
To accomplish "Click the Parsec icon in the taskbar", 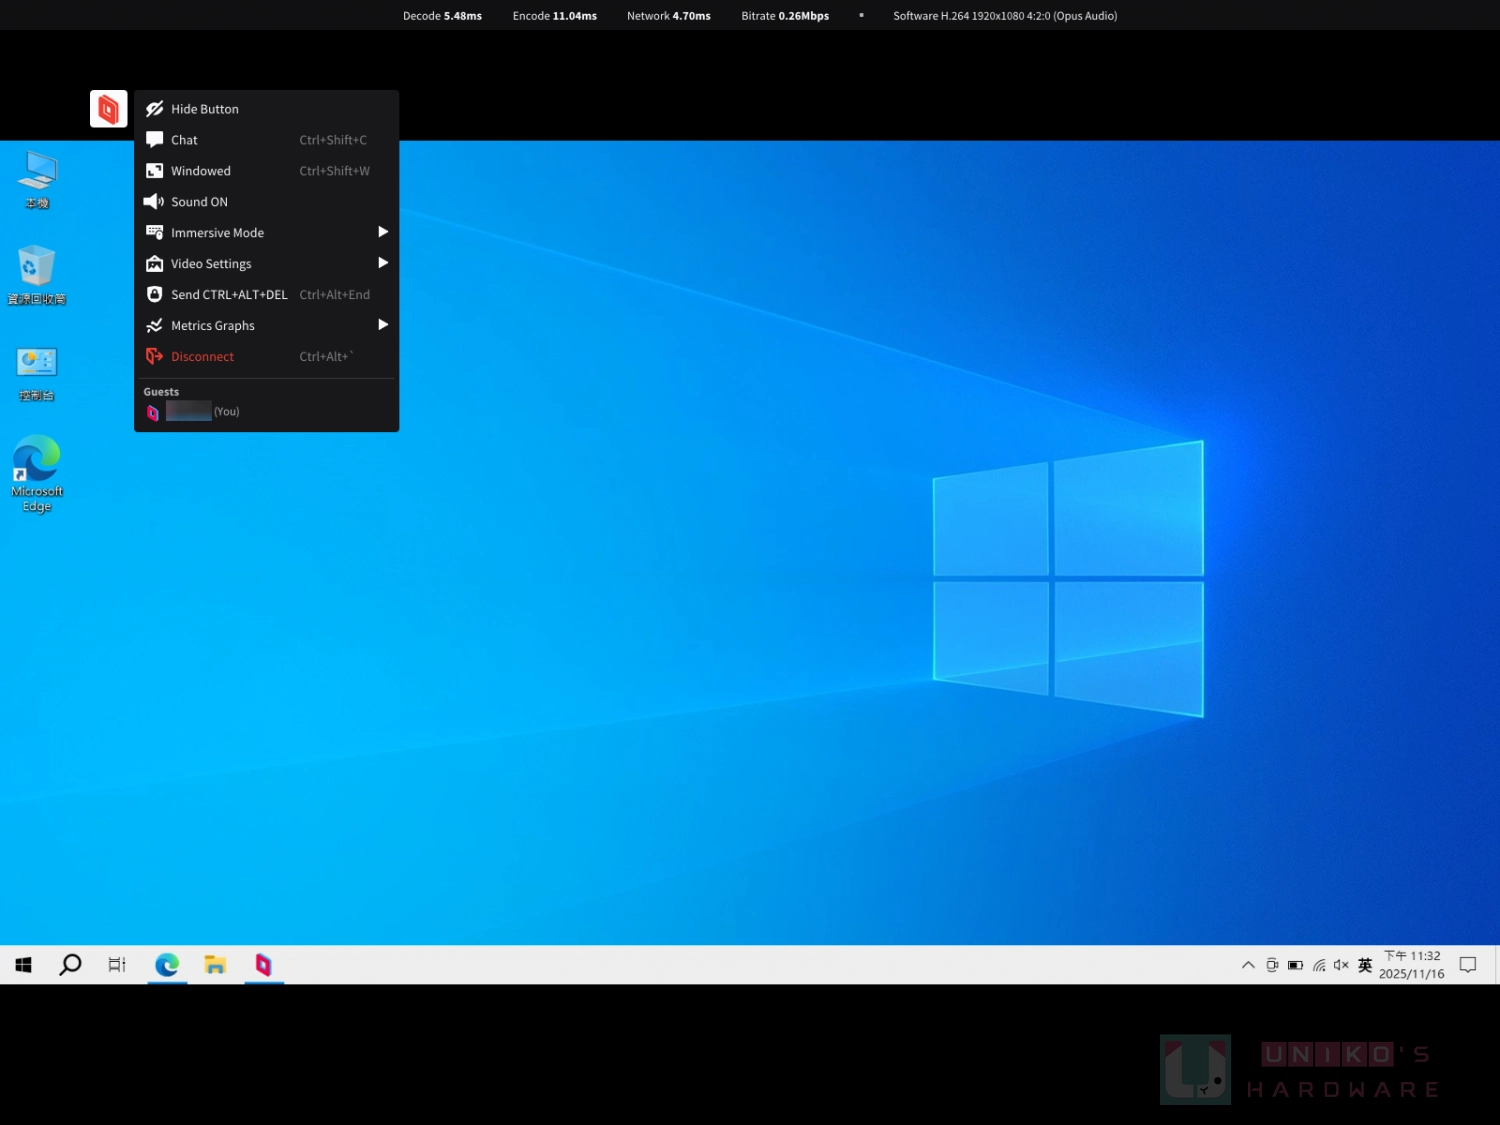I will pyautogui.click(x=264, y=965).
